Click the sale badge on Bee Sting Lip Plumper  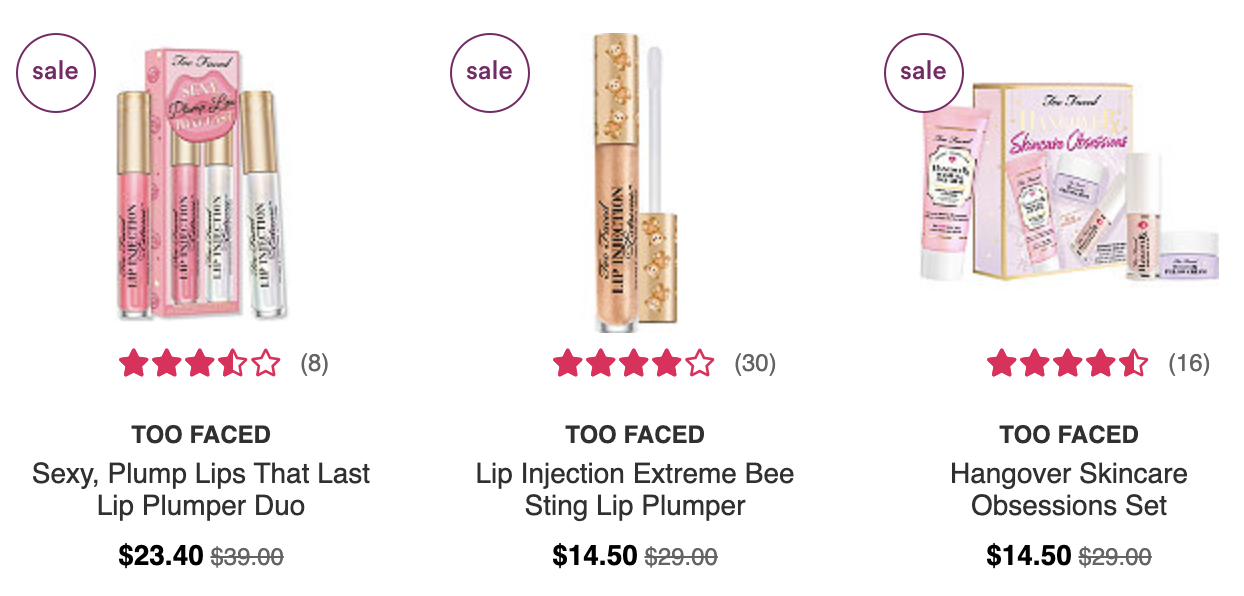489,72
